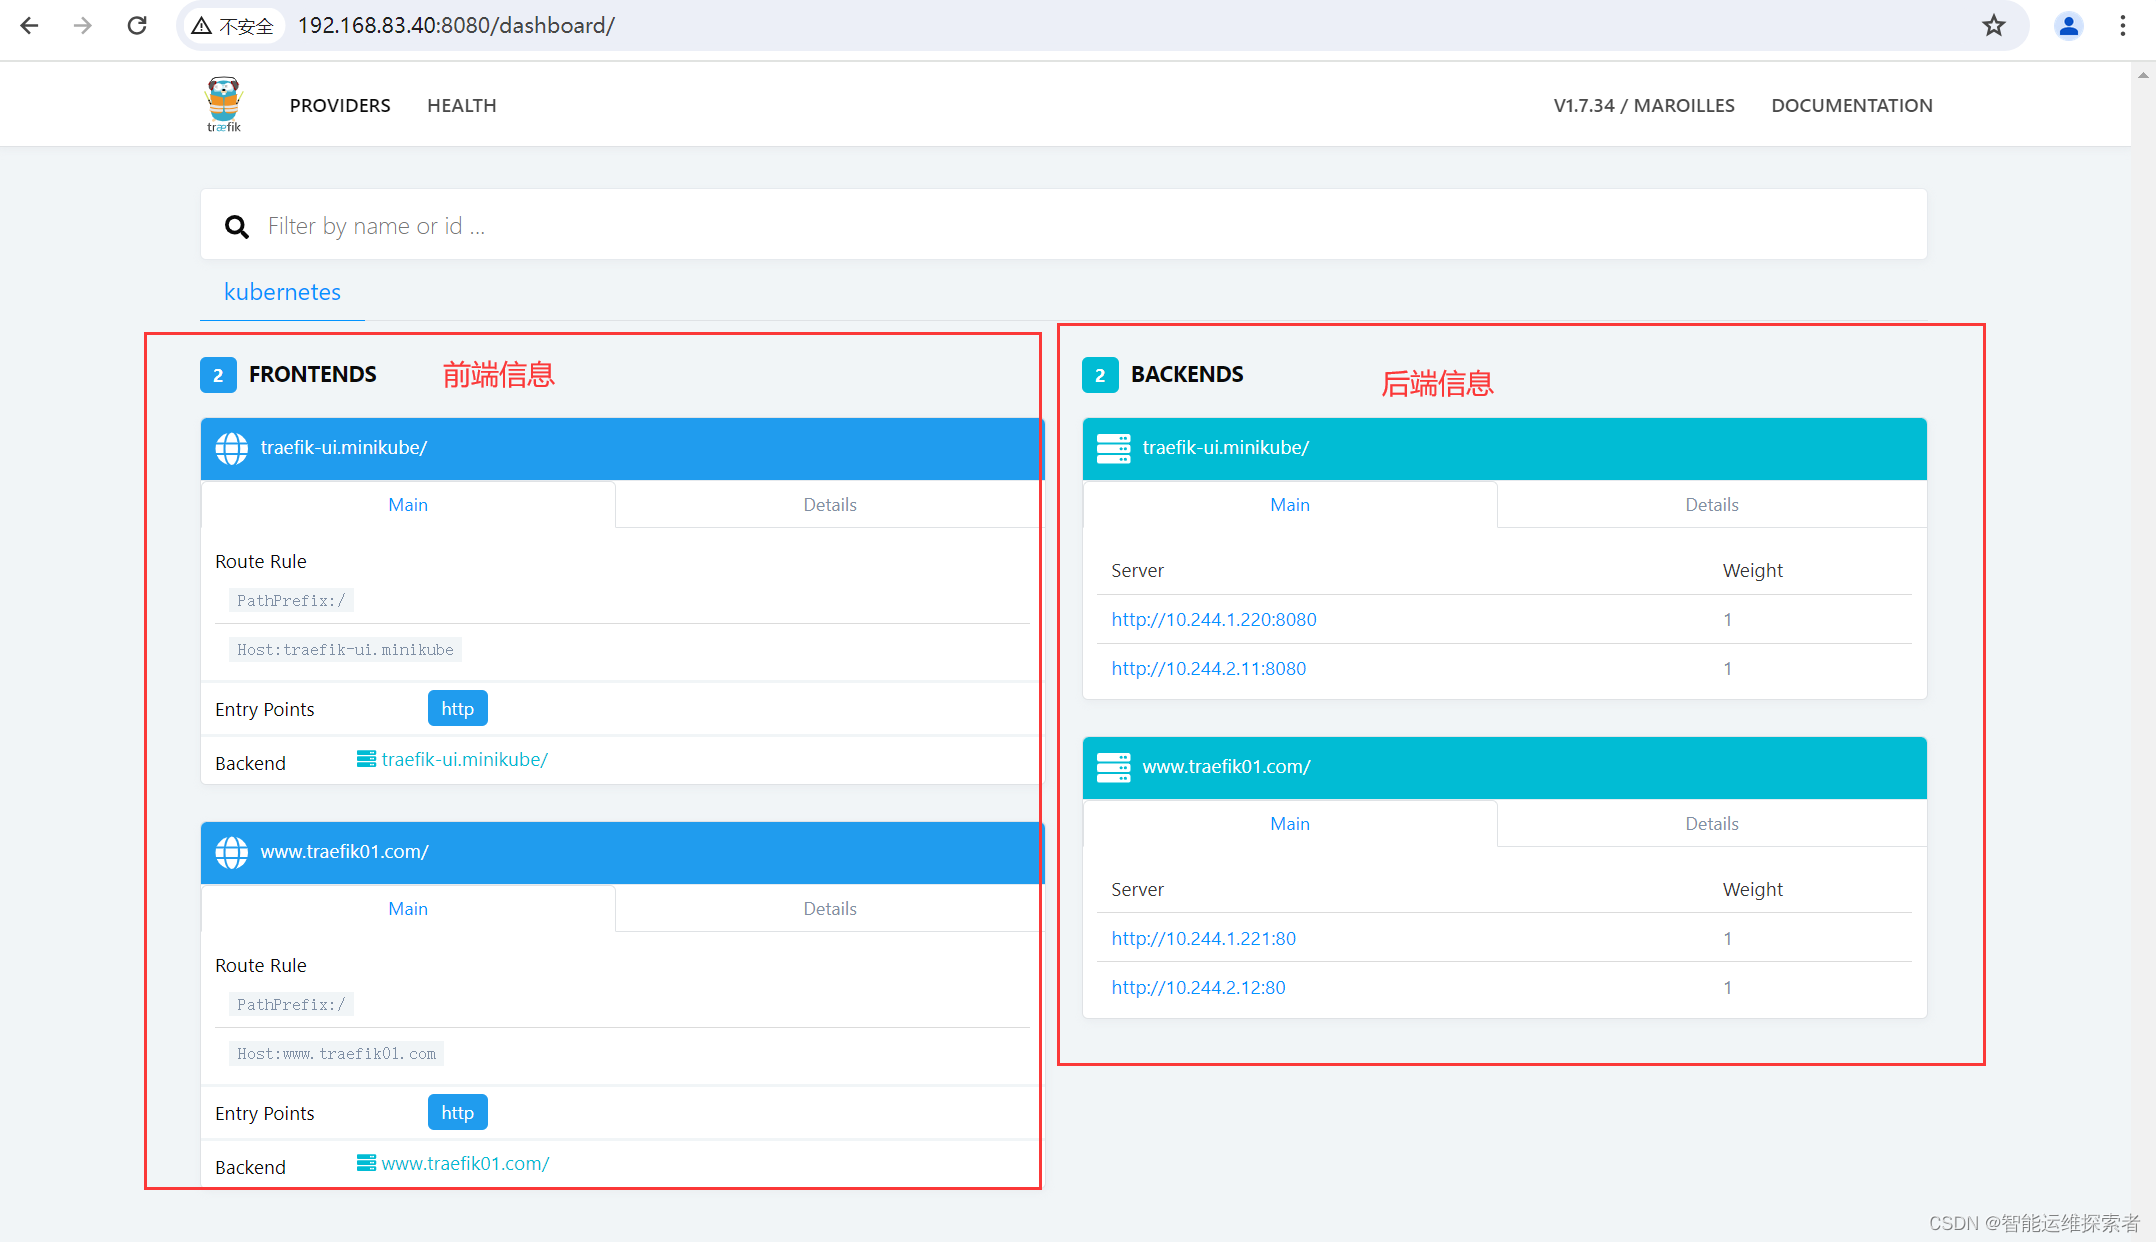
Task: Click globe icon on traefik-ui.minikube frontend
Action: (232, 448)
